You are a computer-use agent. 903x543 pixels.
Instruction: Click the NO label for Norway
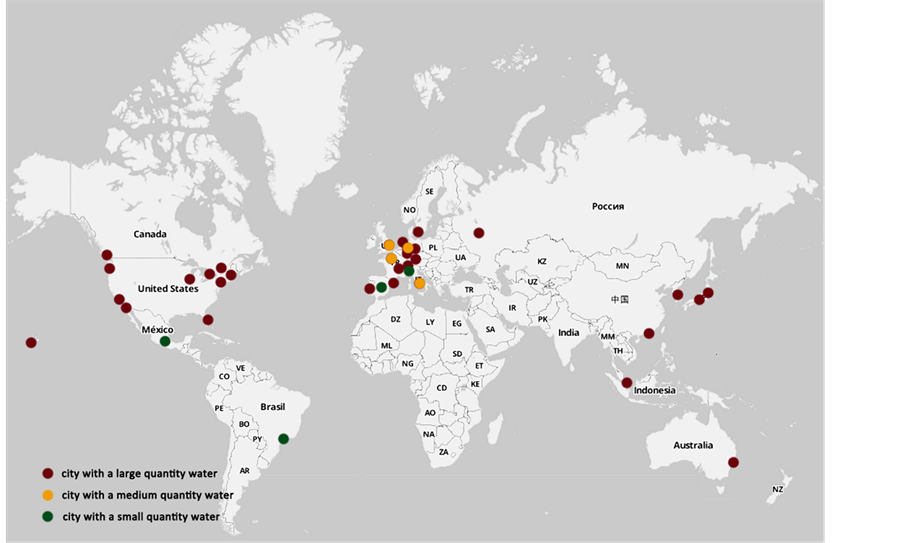coord(409,210)
